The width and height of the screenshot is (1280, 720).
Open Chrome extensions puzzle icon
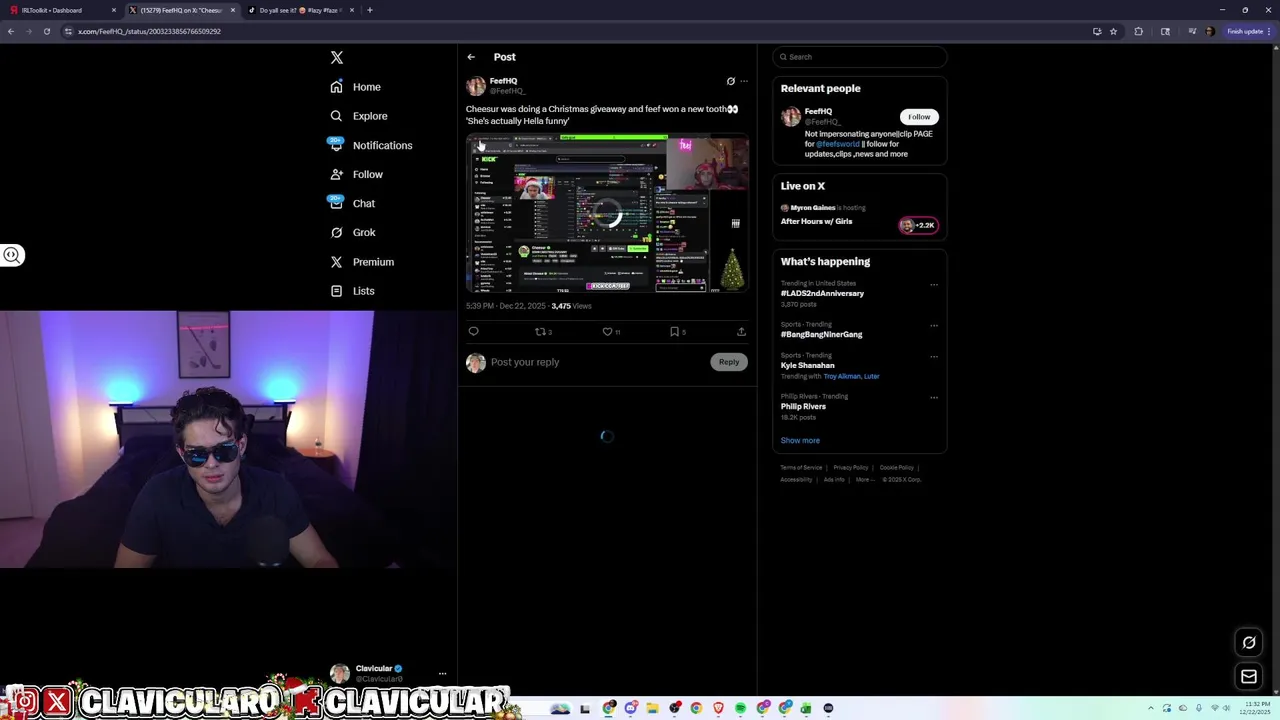[1138, 31]
